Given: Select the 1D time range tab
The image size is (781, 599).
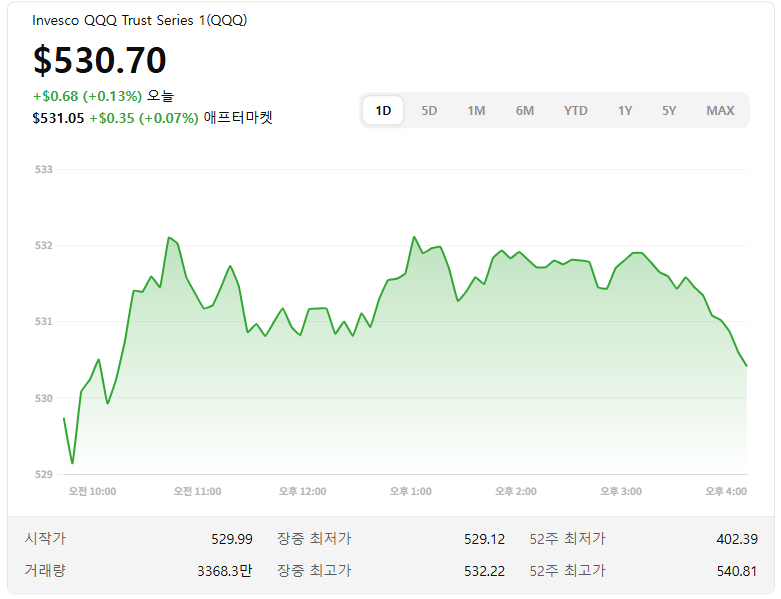Looking at the screenshot, I should pos(383,111).
